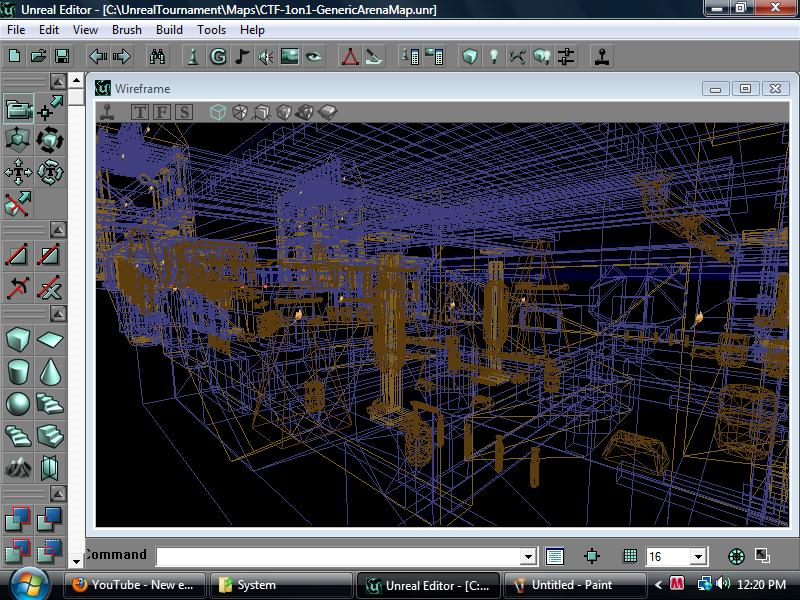Toggle realtime preview joystick icon in viewport

click(x=107, y=112)
